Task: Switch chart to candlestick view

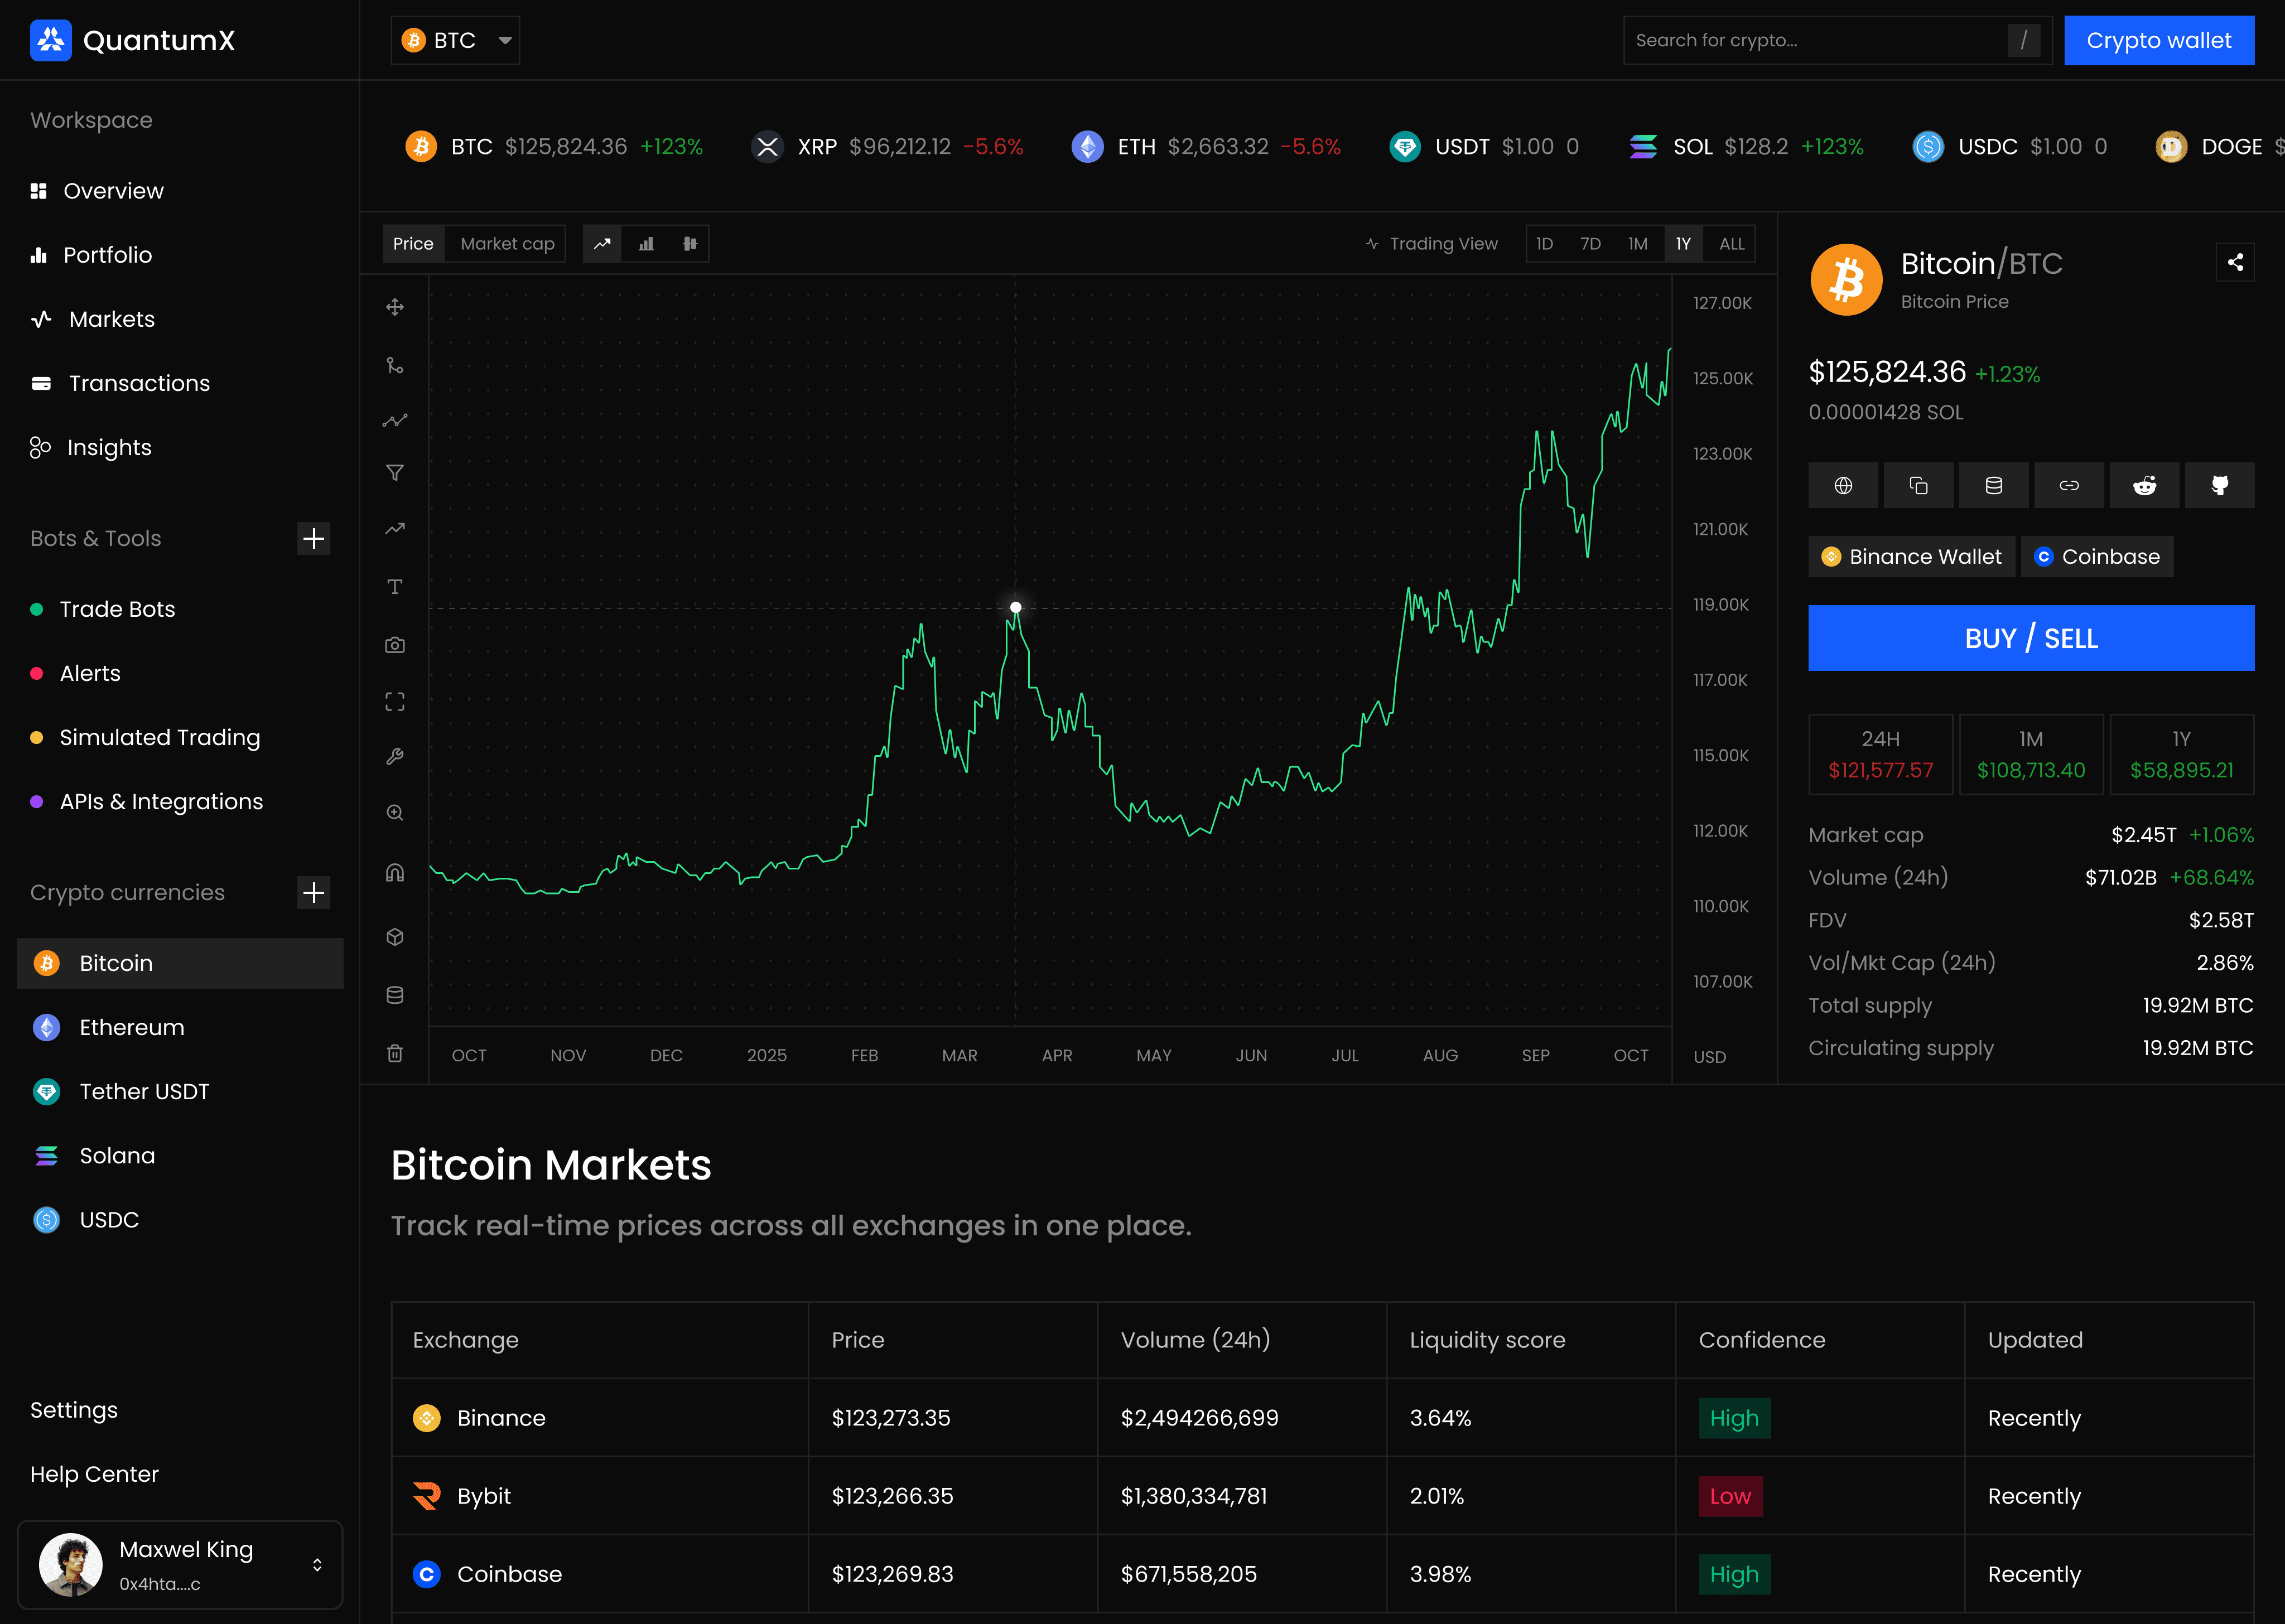Action: click(690, 244)
